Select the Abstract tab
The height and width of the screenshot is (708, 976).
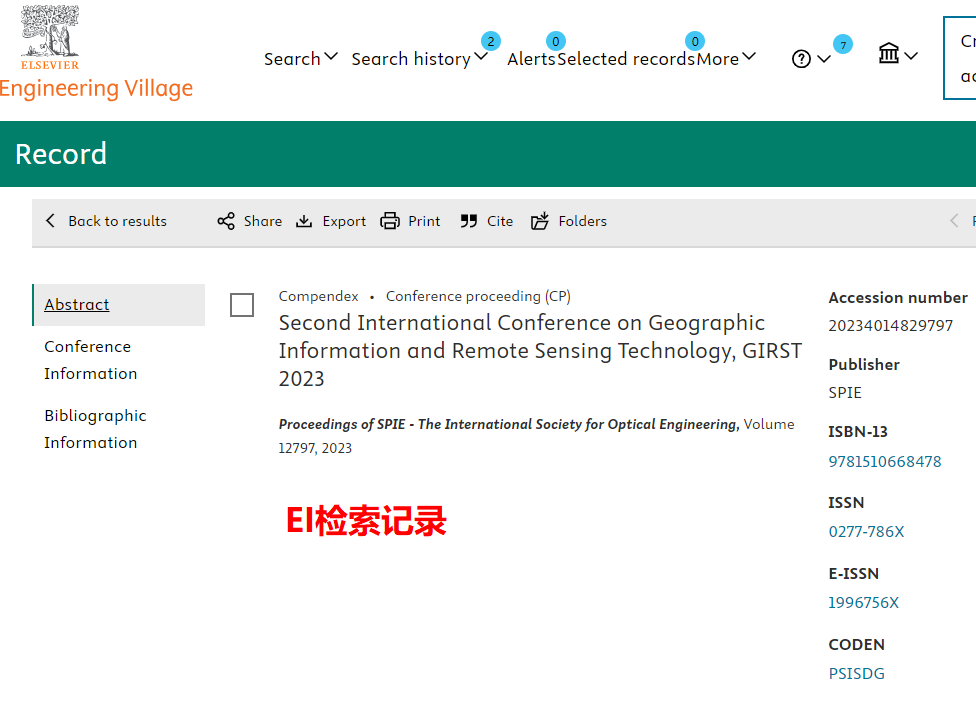(x=119, y=305)
